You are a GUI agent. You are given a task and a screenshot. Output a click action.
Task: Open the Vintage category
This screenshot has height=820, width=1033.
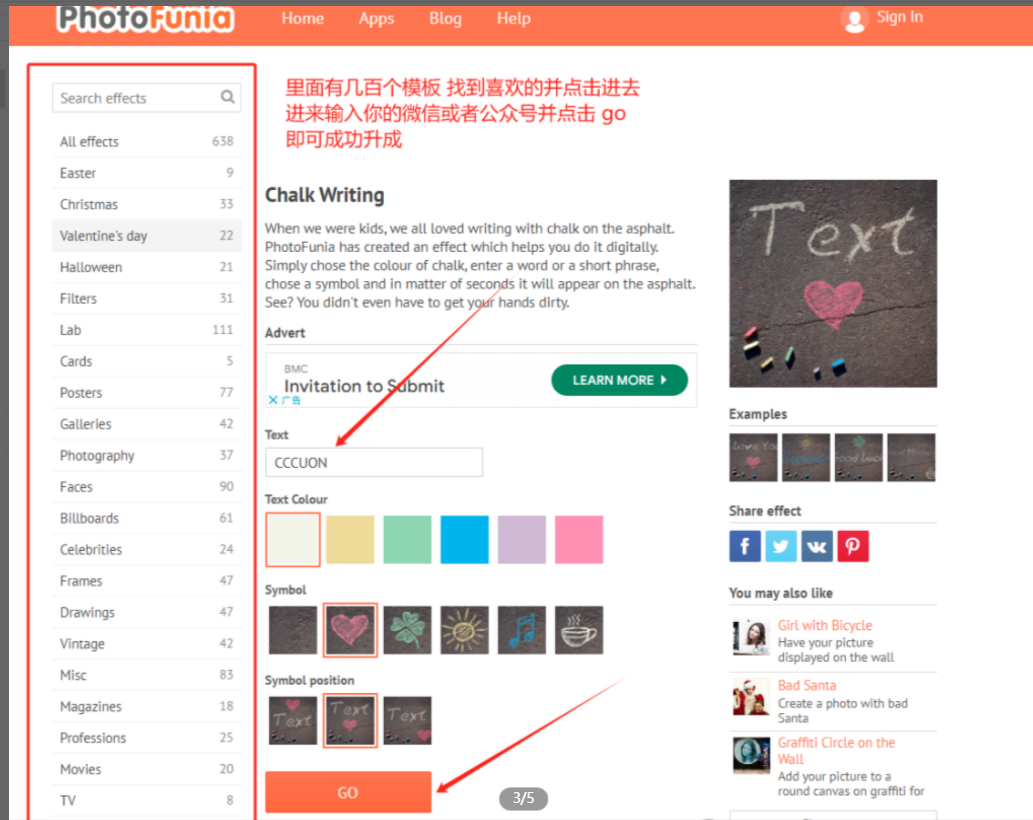147,643
